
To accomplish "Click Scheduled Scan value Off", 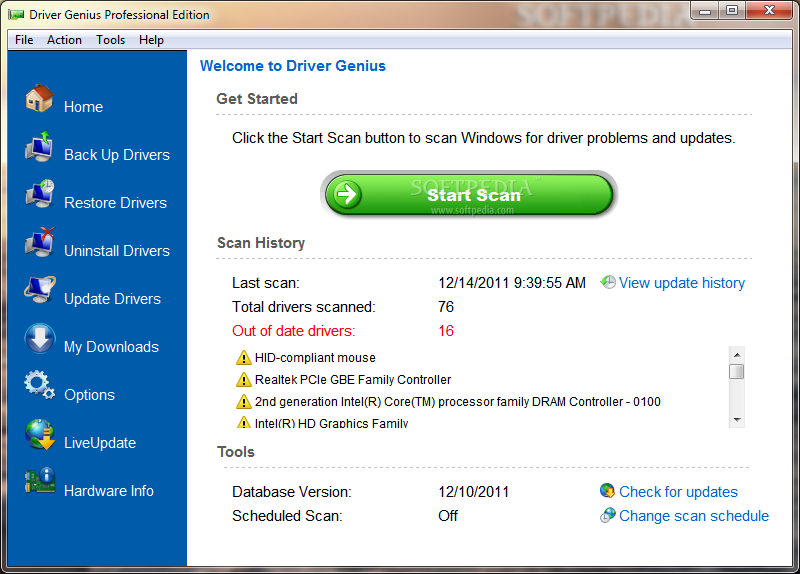I will pyautogui.click(x=448, y=516).
